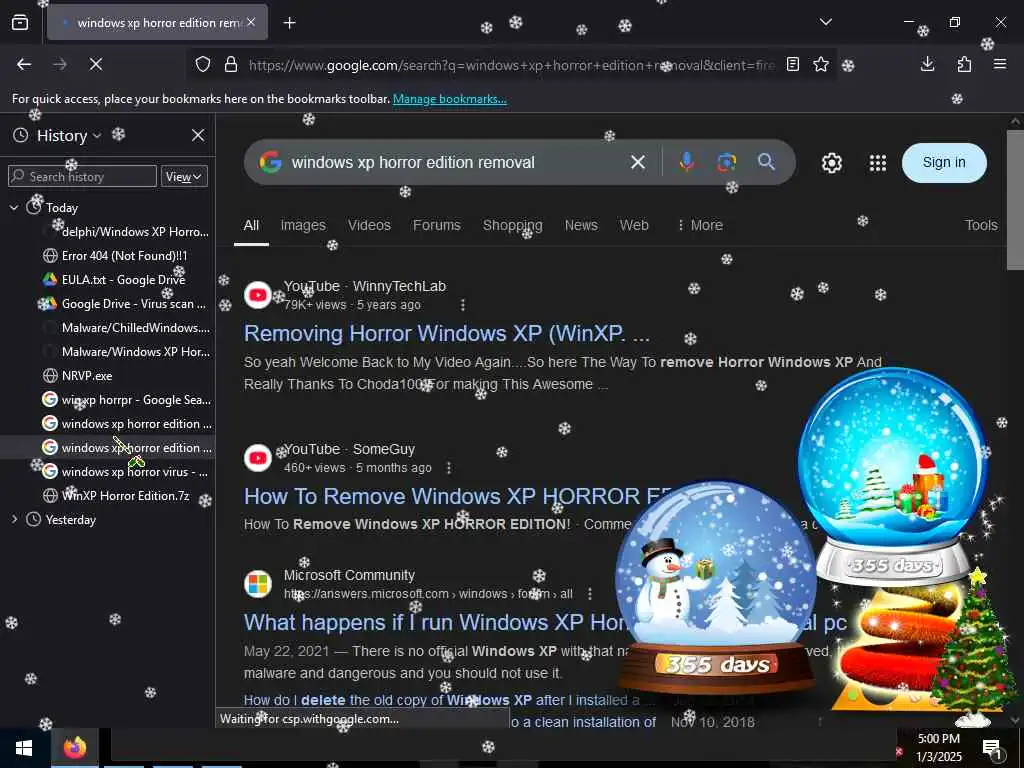Stop loading the current page
Image resolution: width=1024 pixels, height=768 pixels.
[x=95, y=64]
